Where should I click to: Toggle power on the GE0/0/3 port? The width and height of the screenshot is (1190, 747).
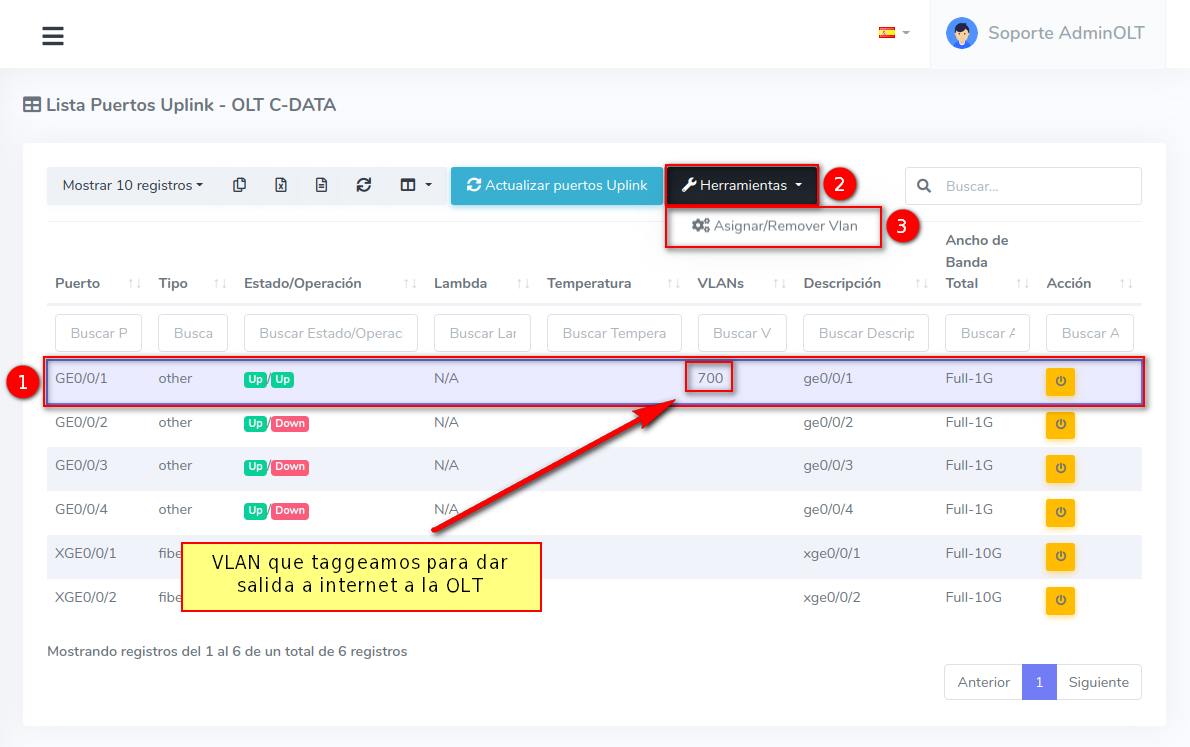tap(1060, 468)
